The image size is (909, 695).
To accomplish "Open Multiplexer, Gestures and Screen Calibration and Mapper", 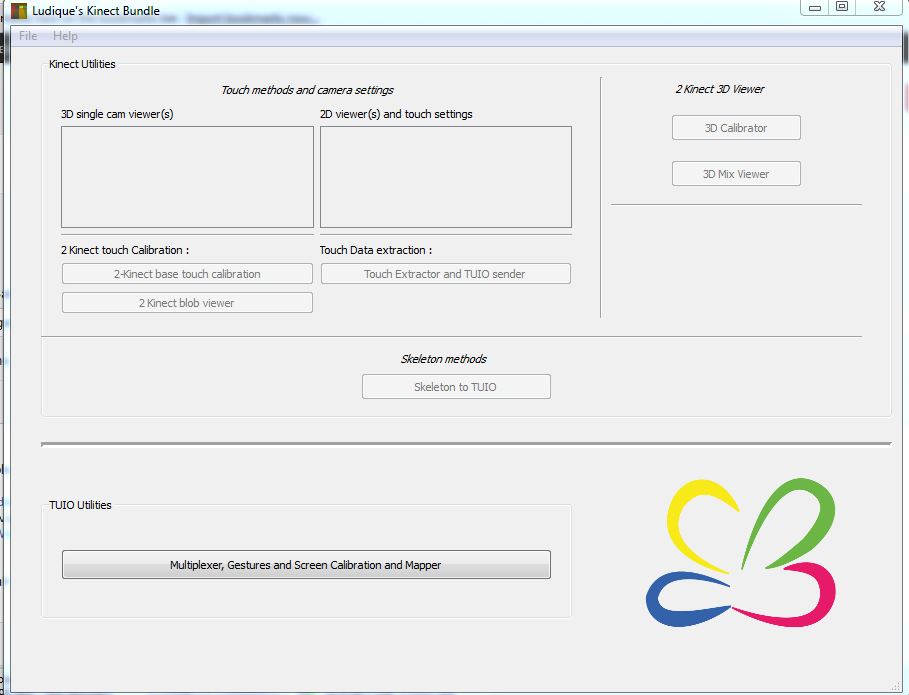I will 306,565.
